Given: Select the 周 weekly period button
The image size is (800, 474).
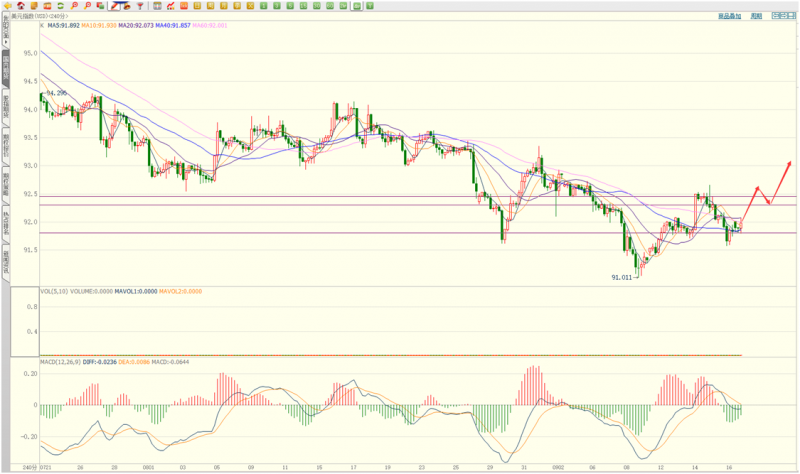Looking at the screenshot, I should click(x=210, y=6).
